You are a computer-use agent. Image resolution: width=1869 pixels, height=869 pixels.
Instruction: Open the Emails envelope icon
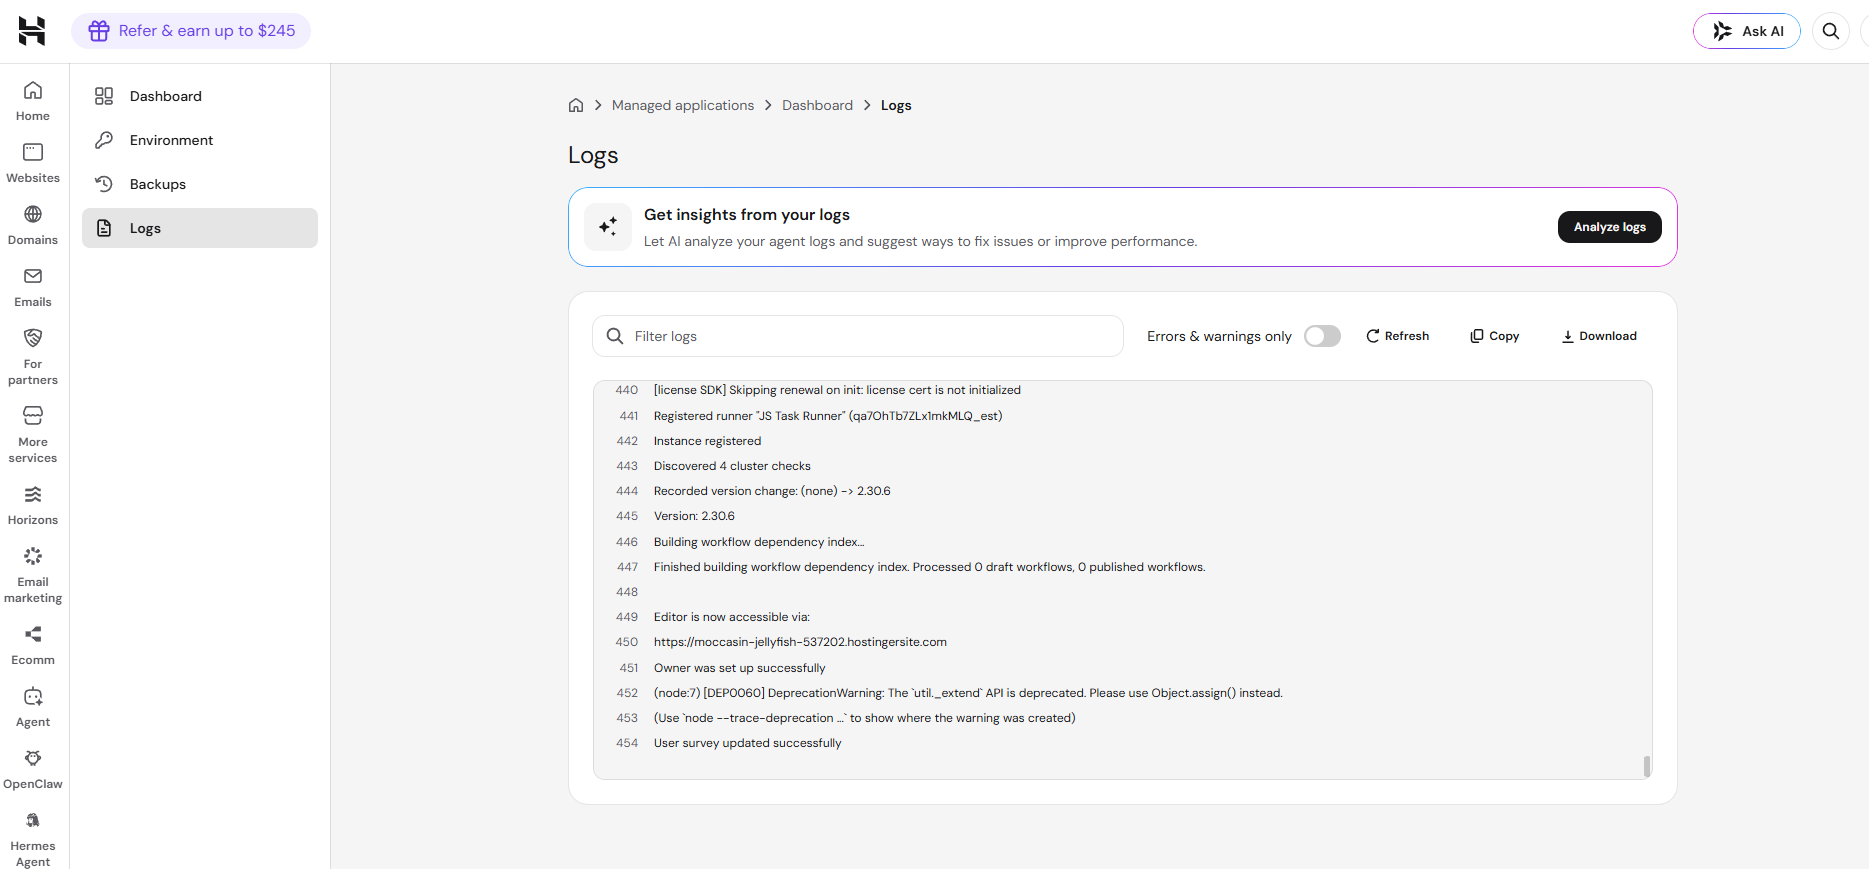click(x=33, y=277)
